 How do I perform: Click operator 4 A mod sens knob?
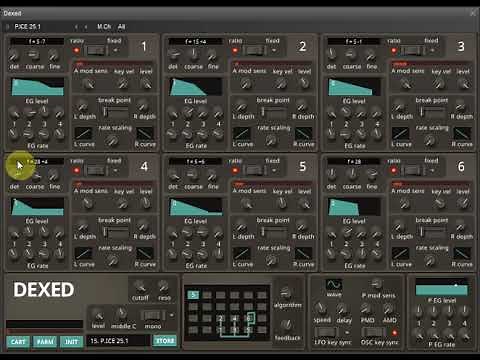tap(88, 203)
